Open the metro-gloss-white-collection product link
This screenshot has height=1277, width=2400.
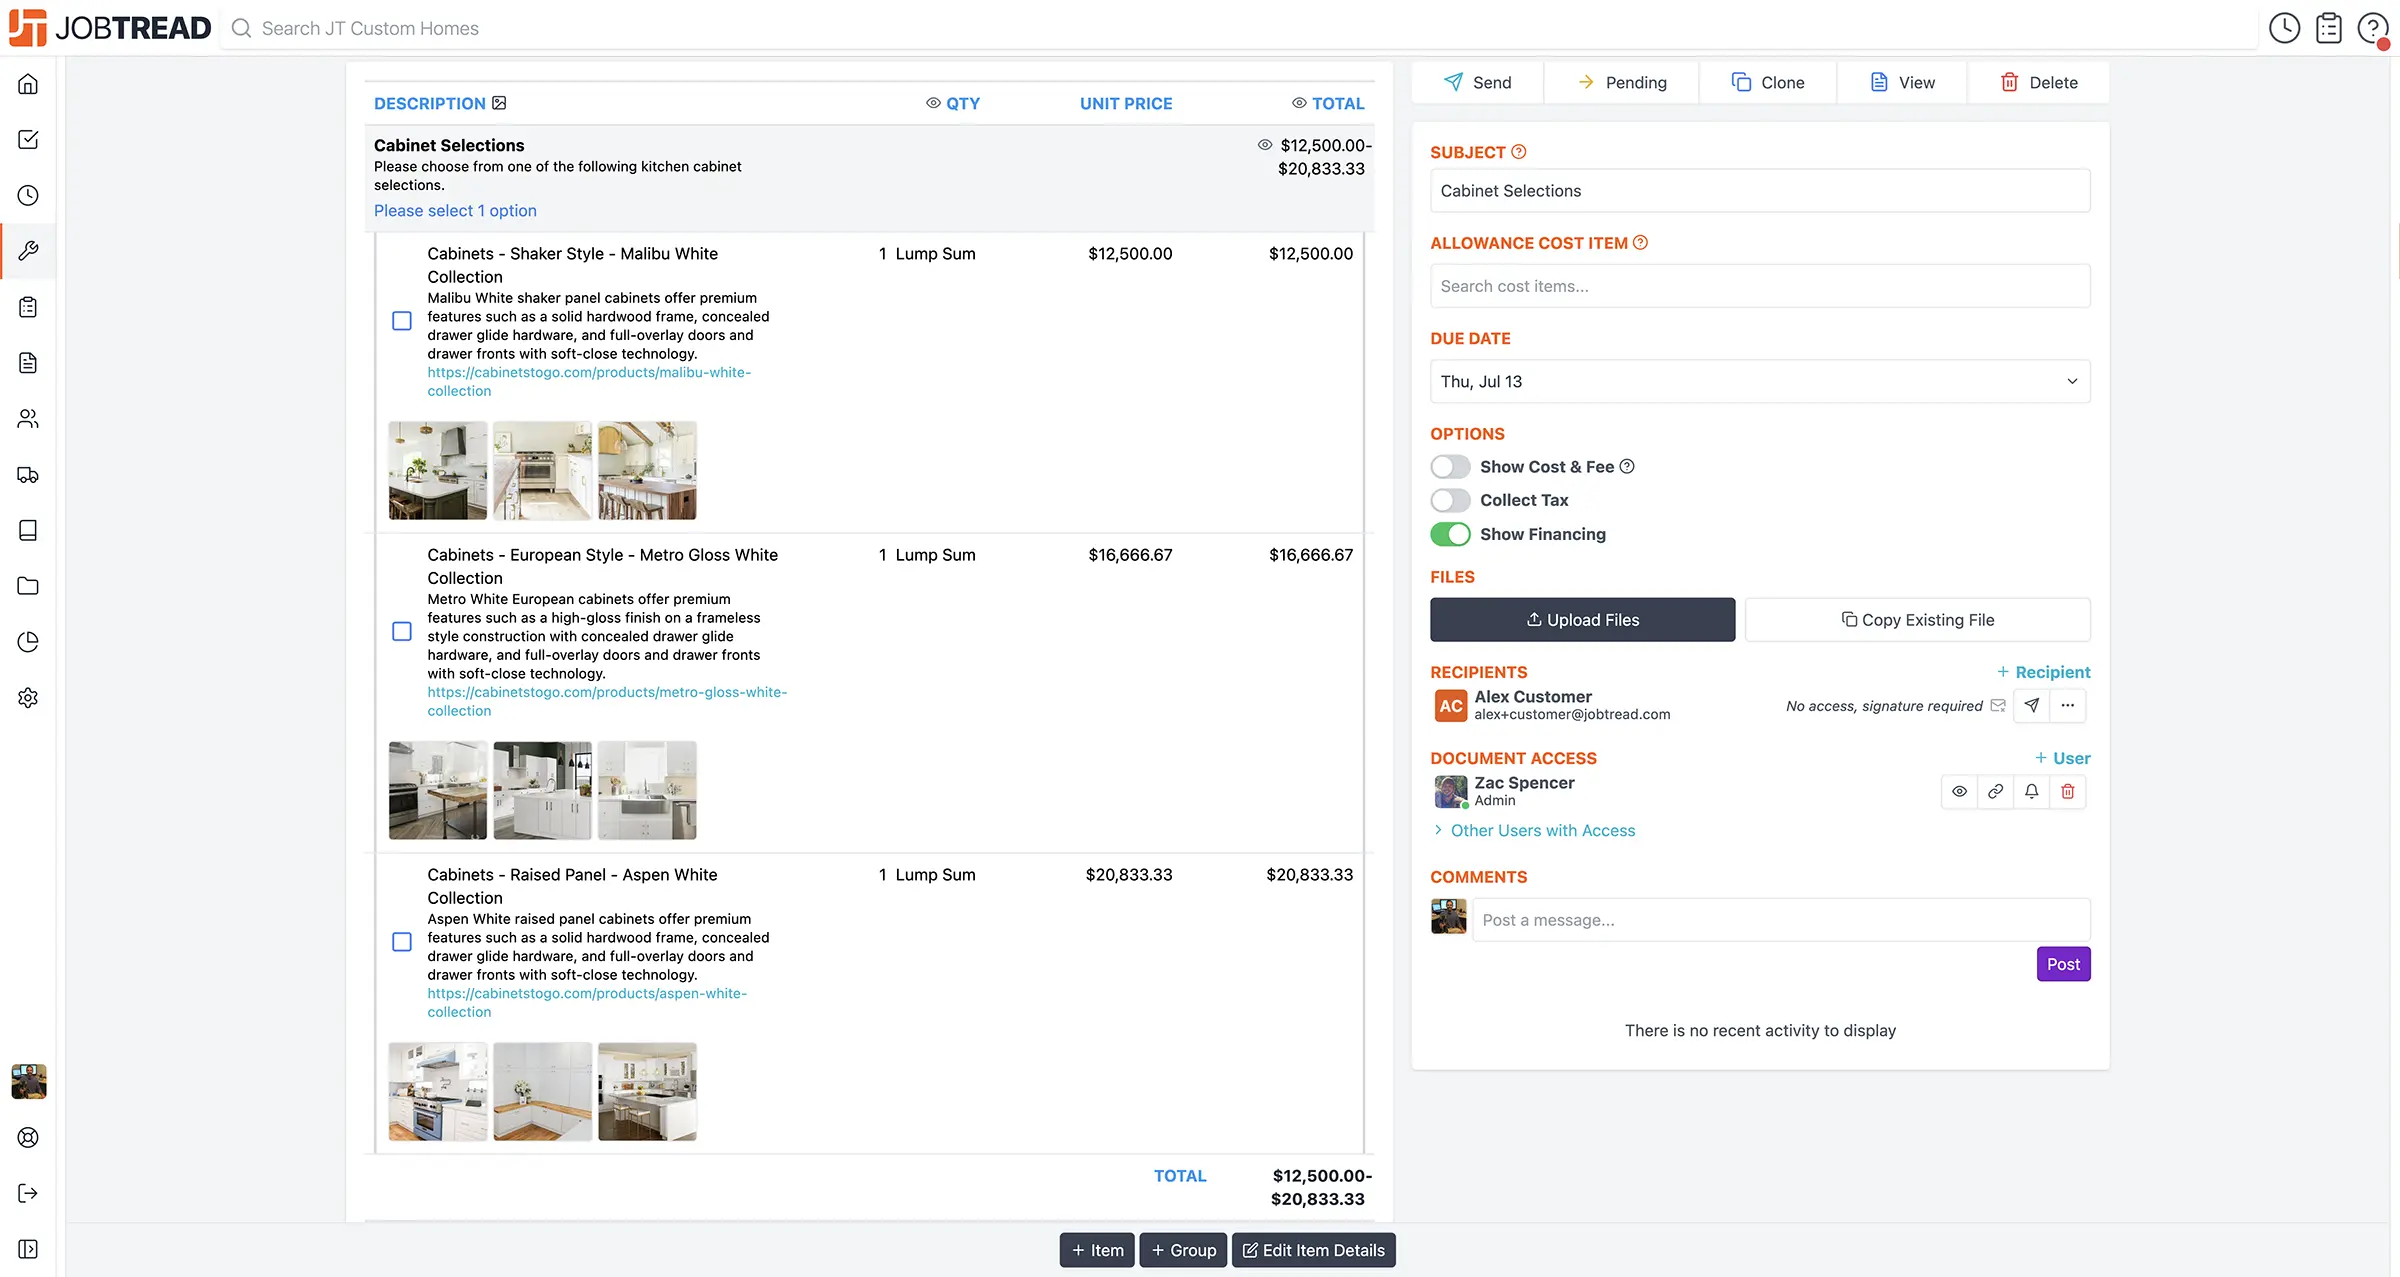point(606,692)
